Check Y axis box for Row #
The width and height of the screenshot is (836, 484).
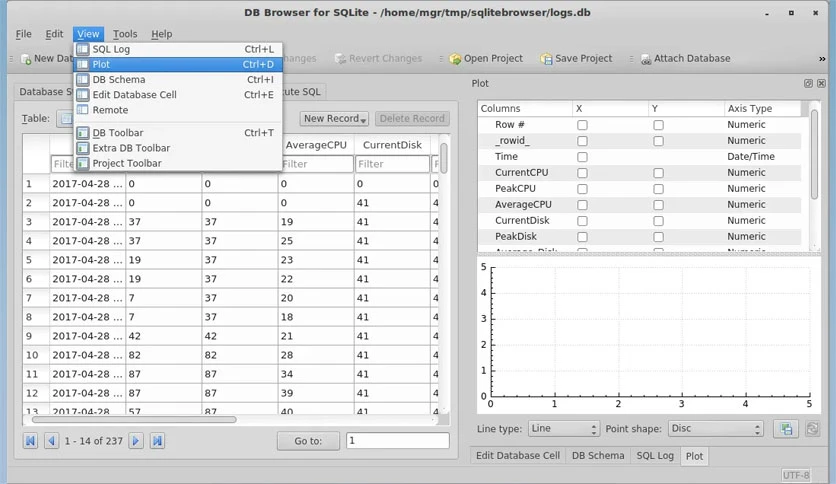[658, 125]
